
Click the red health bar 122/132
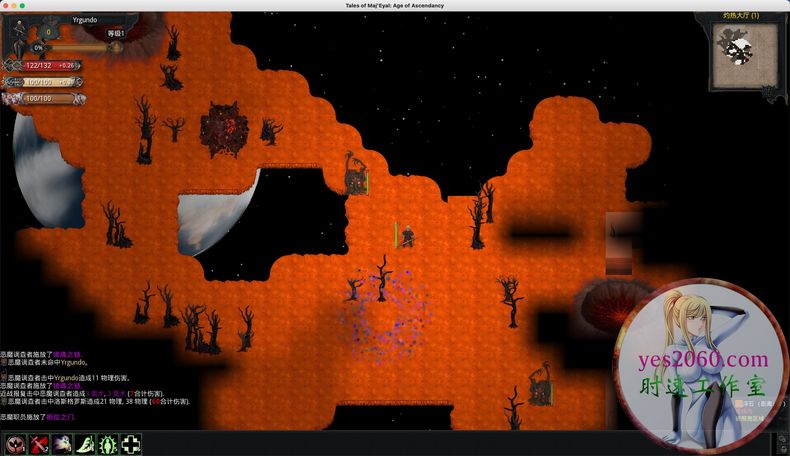45,65
